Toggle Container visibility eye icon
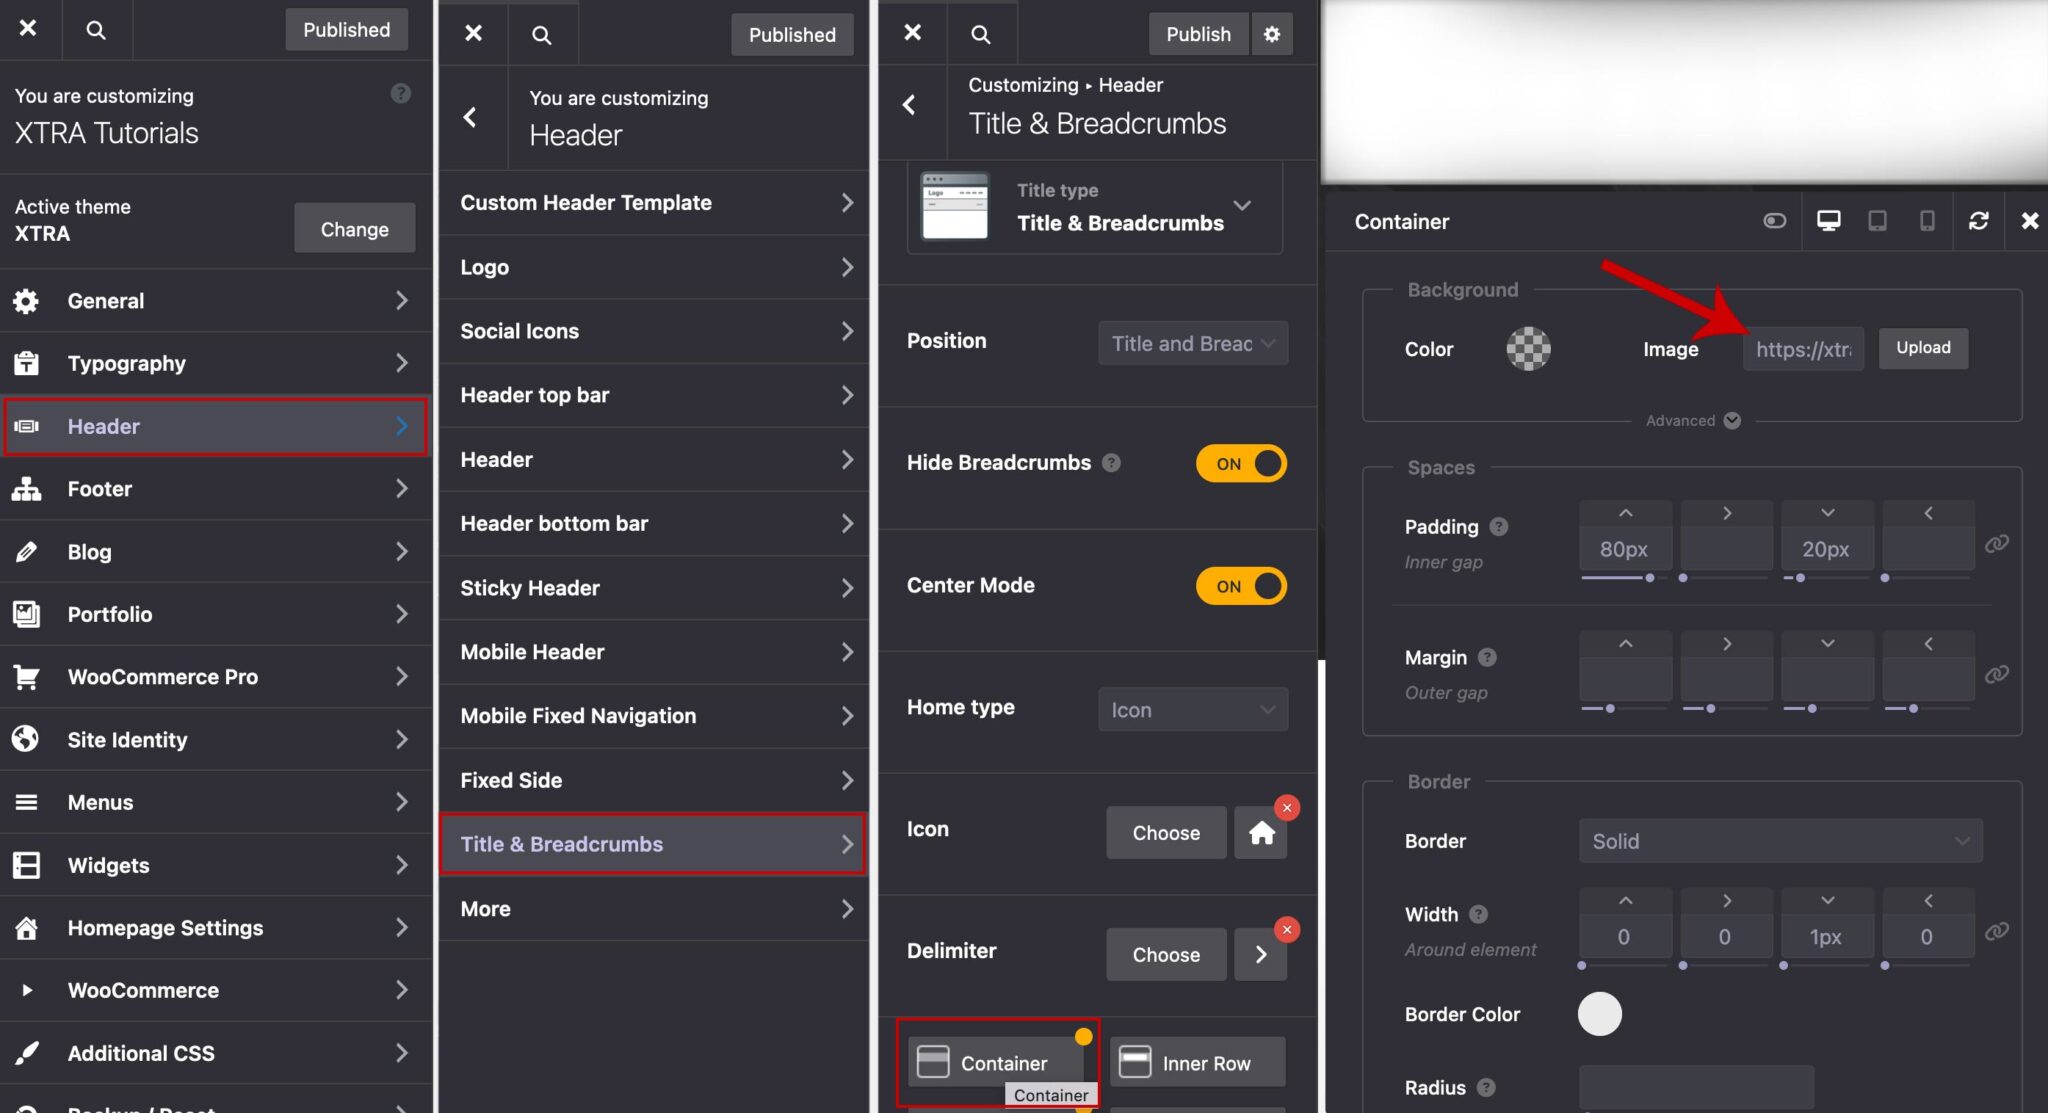2048x1113 pixels. pos(1774,220)
